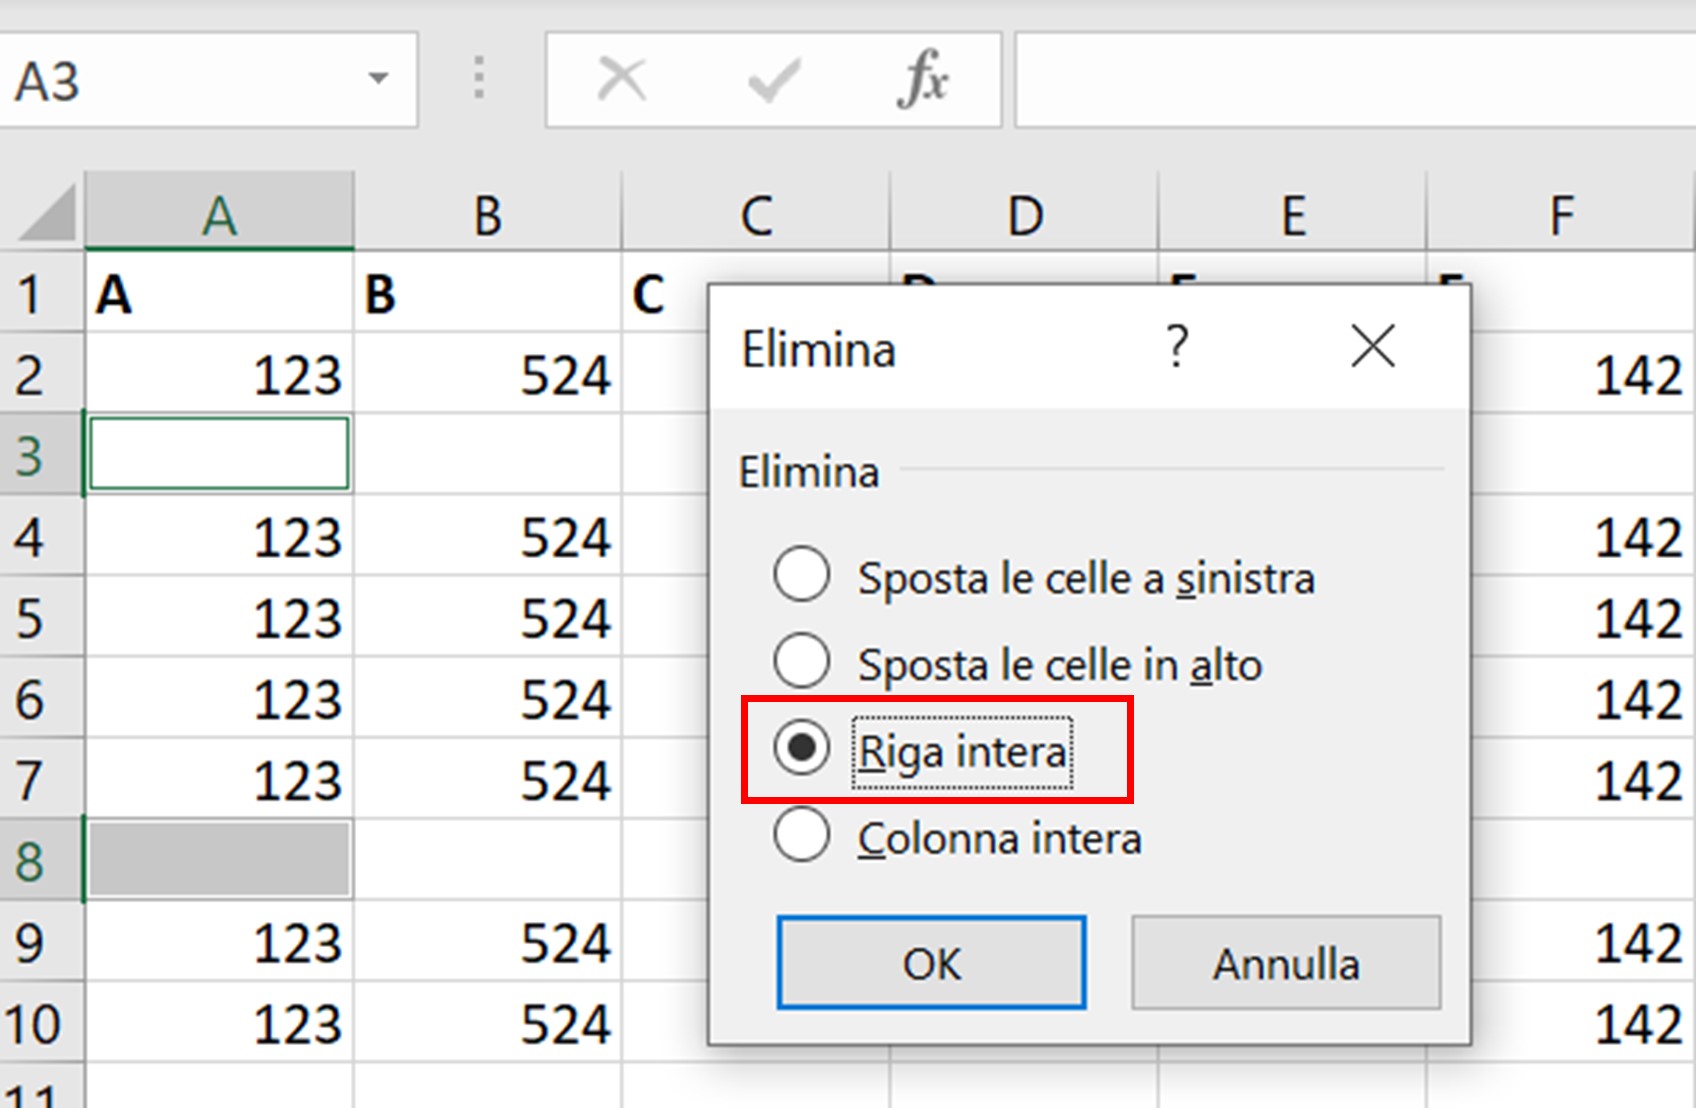Click the grey highlighted cell A8
Screen dimensions: 1696x1108
point(219,859)
